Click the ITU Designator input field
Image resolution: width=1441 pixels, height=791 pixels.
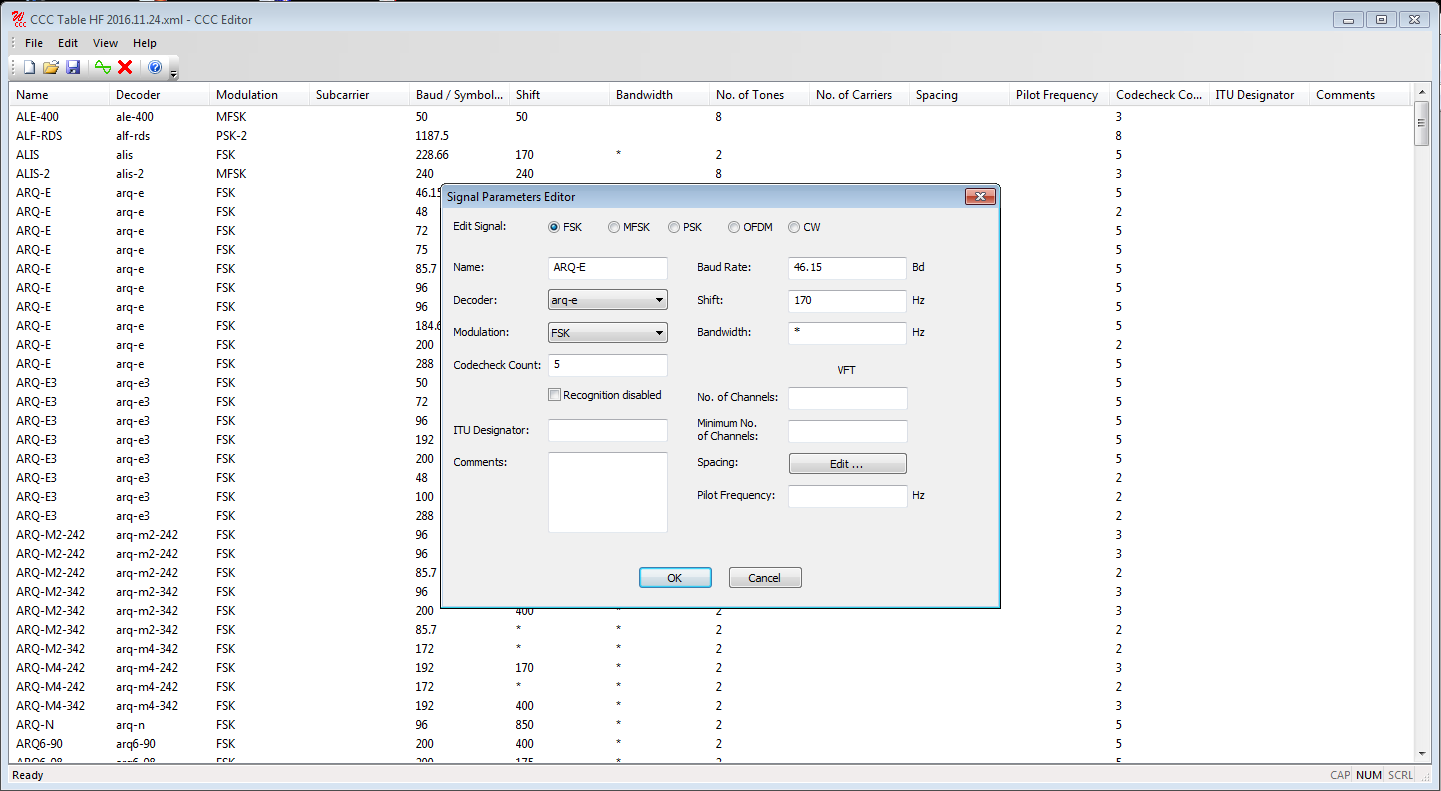pos(608,430)
